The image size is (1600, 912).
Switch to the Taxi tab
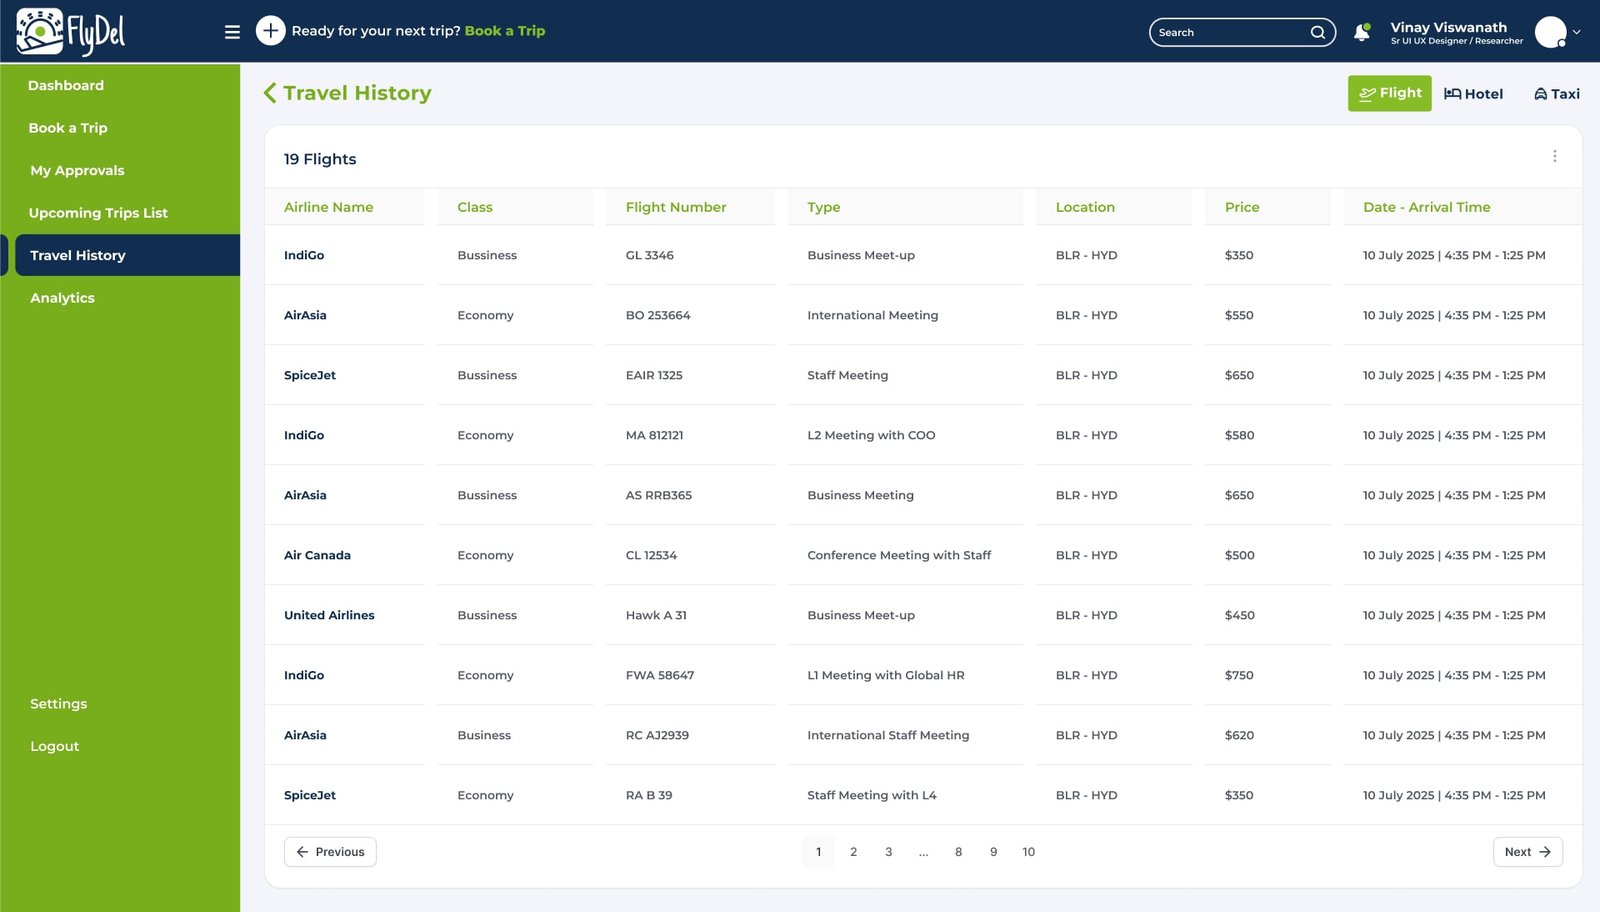pos(1556,94)
